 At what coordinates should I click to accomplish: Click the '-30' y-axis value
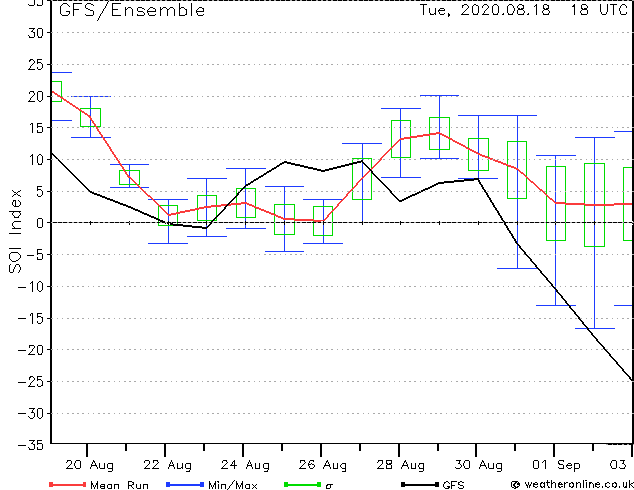[31, 413]
